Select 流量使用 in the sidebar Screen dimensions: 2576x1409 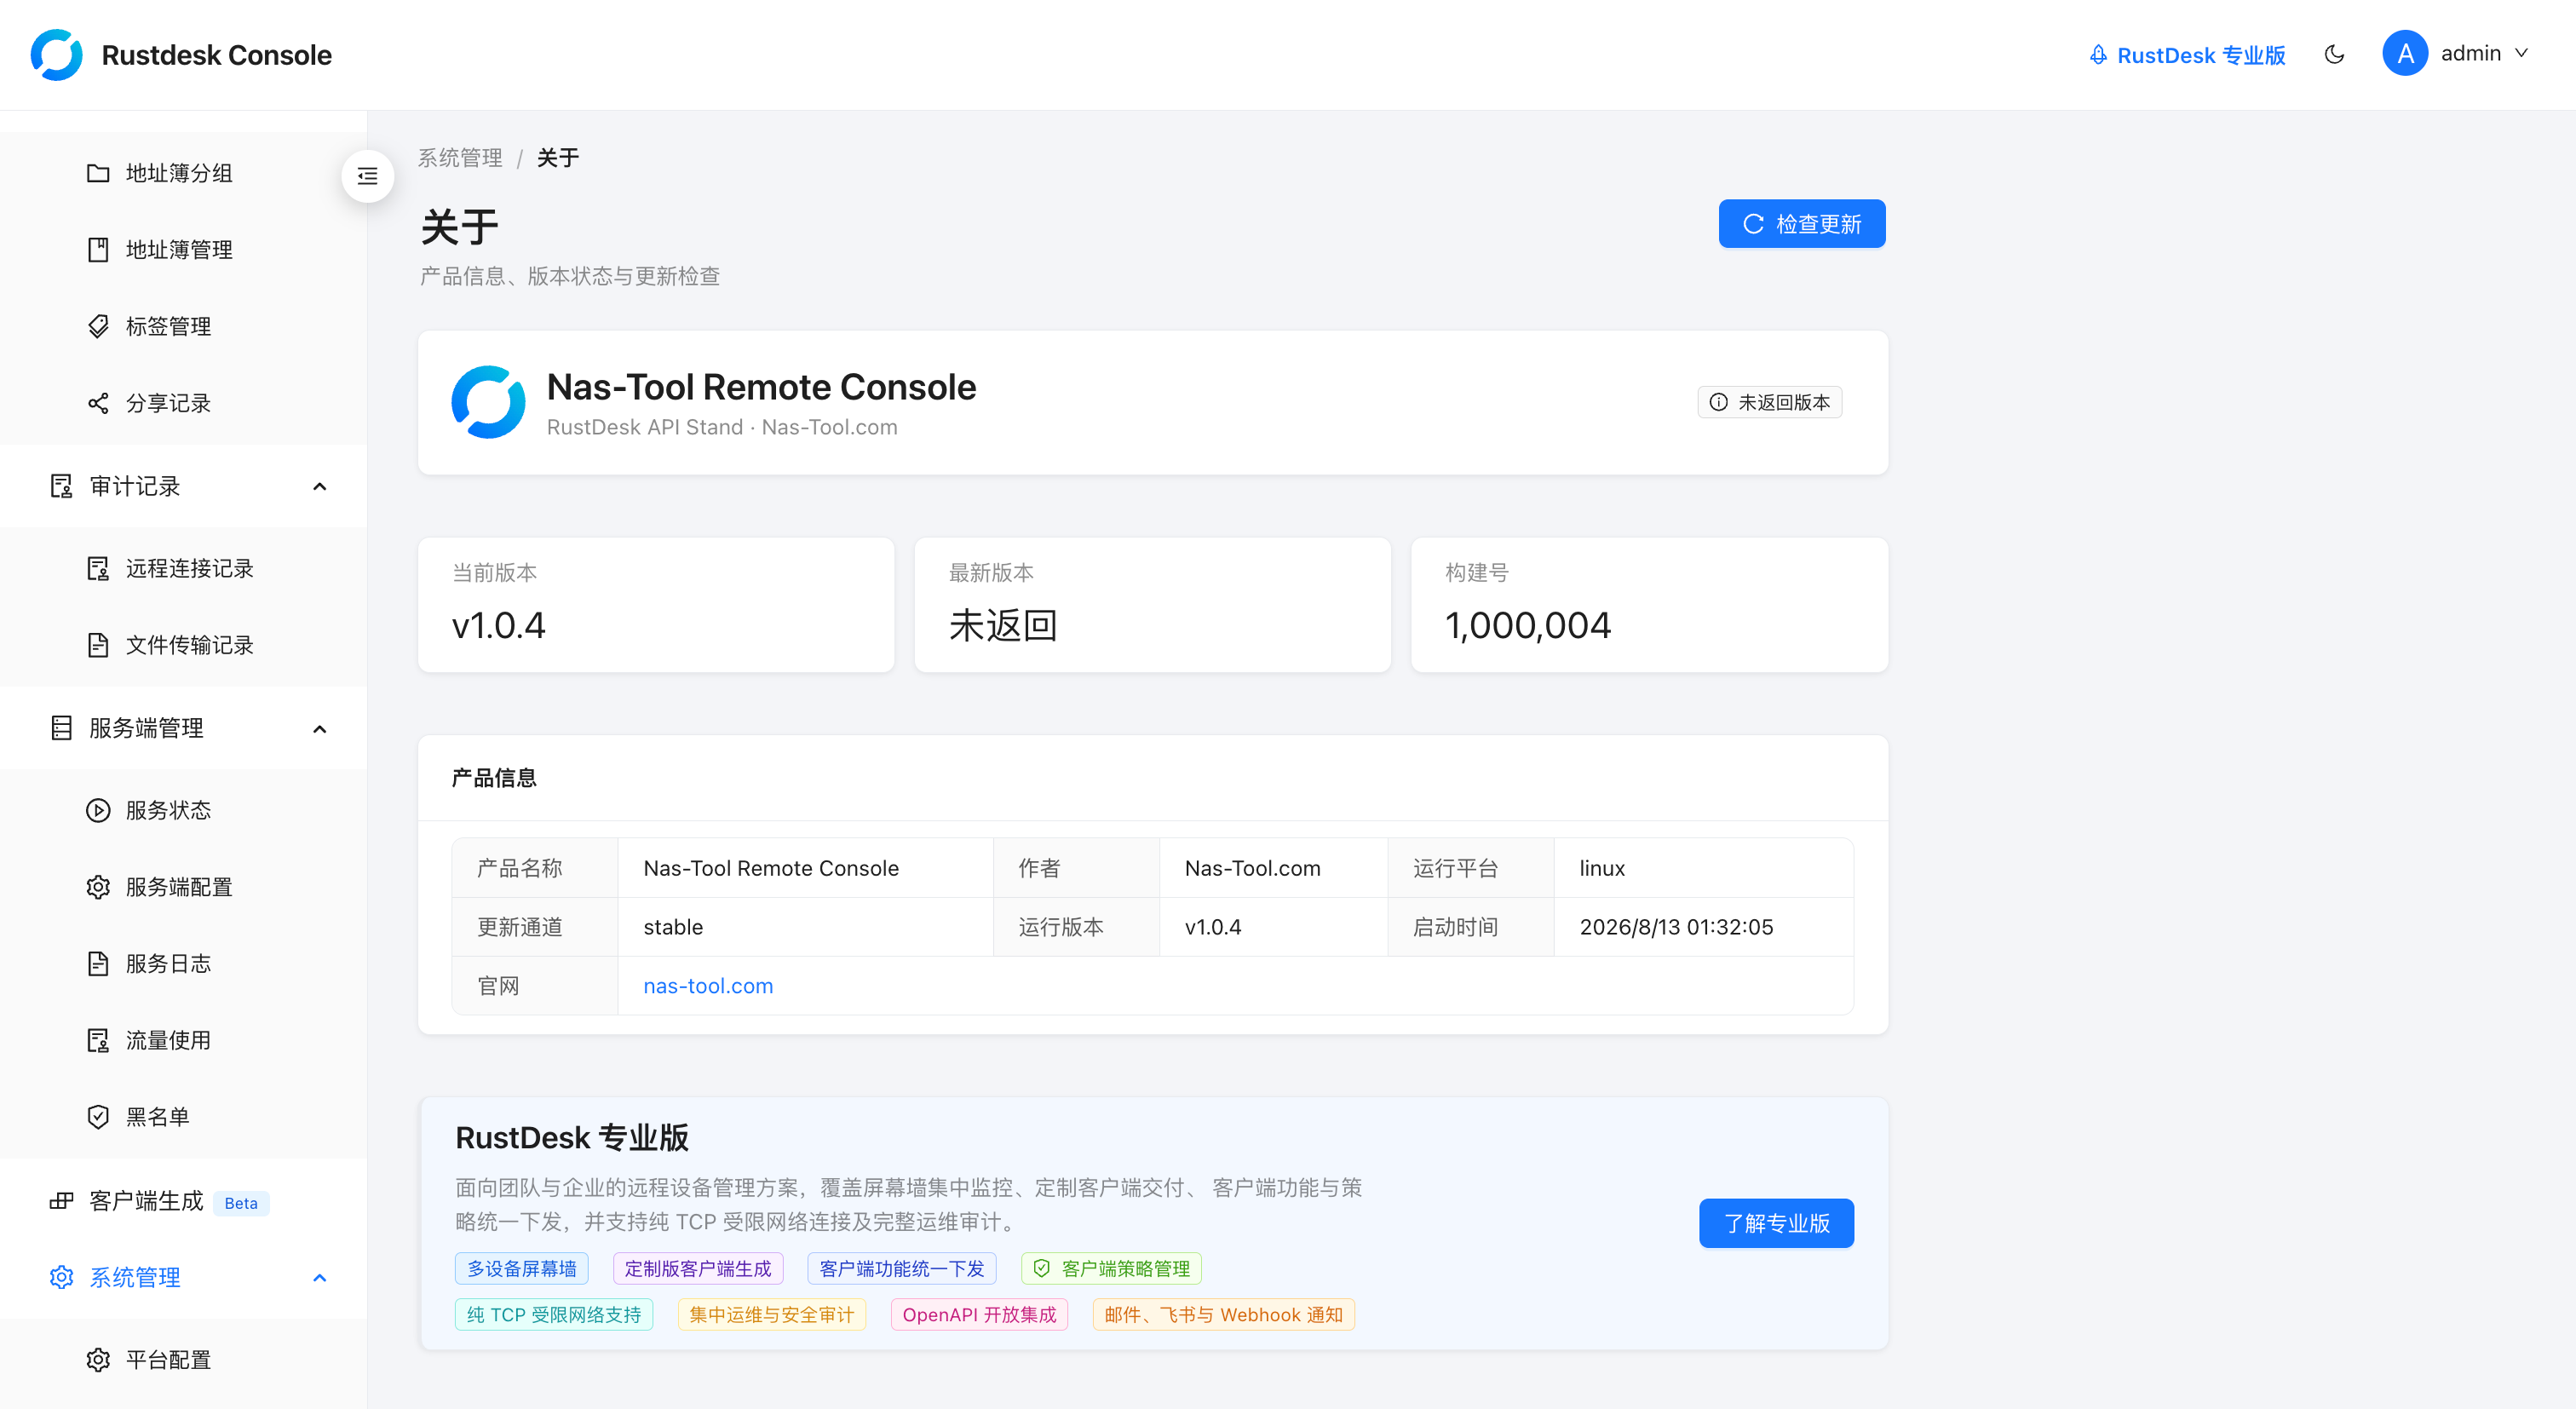184,1040
